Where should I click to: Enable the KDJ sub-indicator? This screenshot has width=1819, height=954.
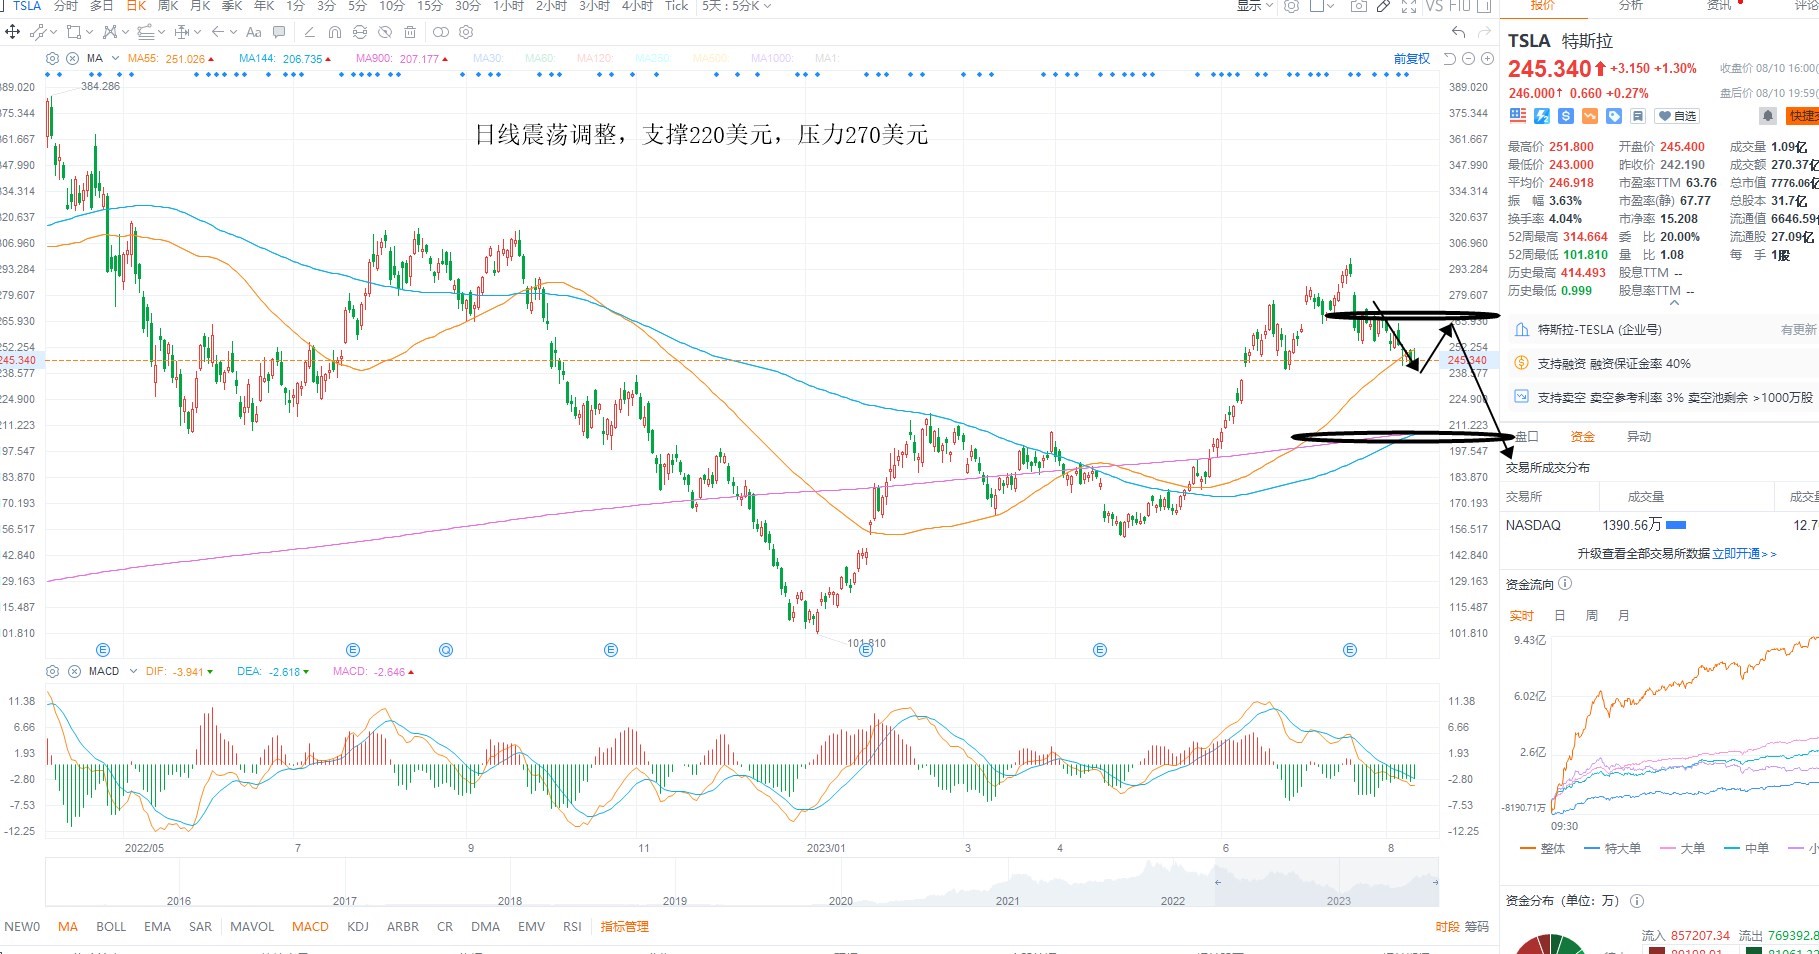tap(358, 927)
